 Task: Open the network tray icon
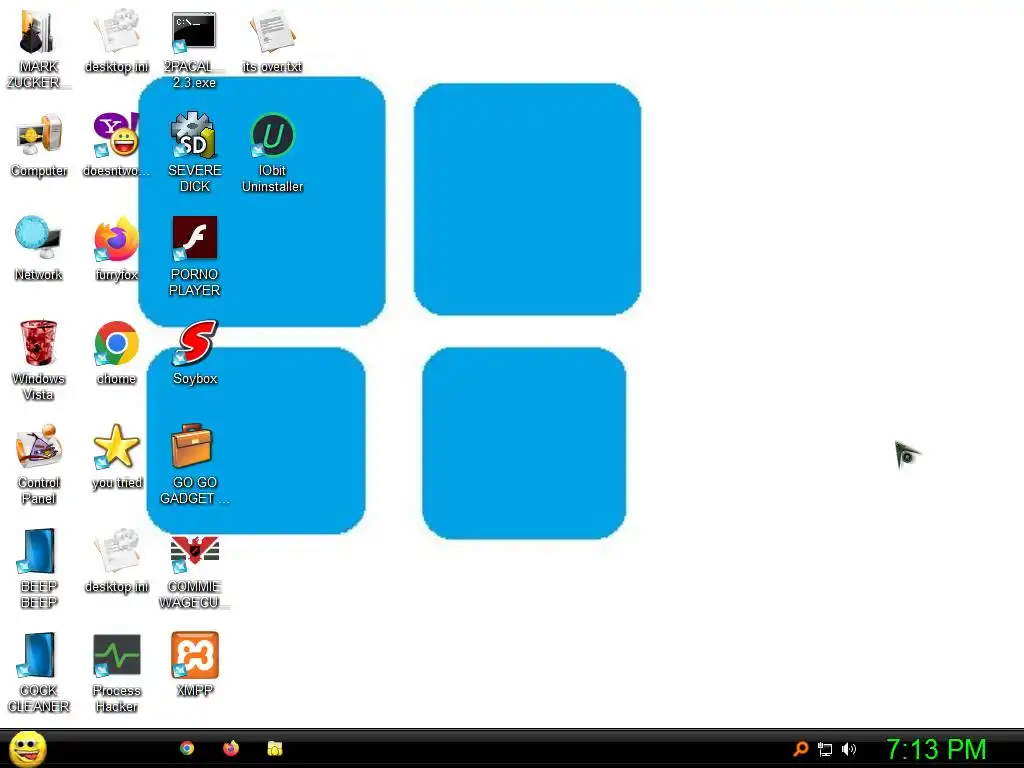tap(825, 750)
